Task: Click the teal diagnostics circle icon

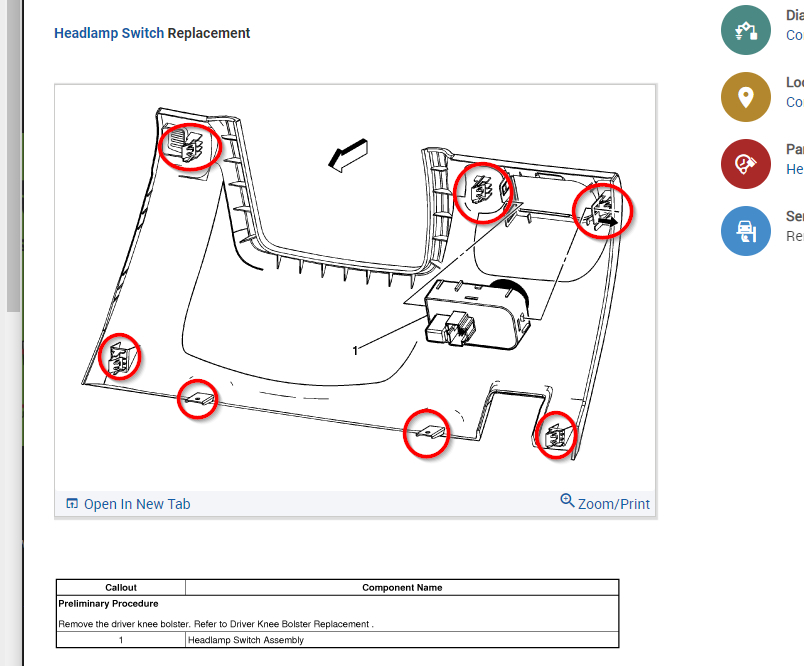Action: coord(746,30)
